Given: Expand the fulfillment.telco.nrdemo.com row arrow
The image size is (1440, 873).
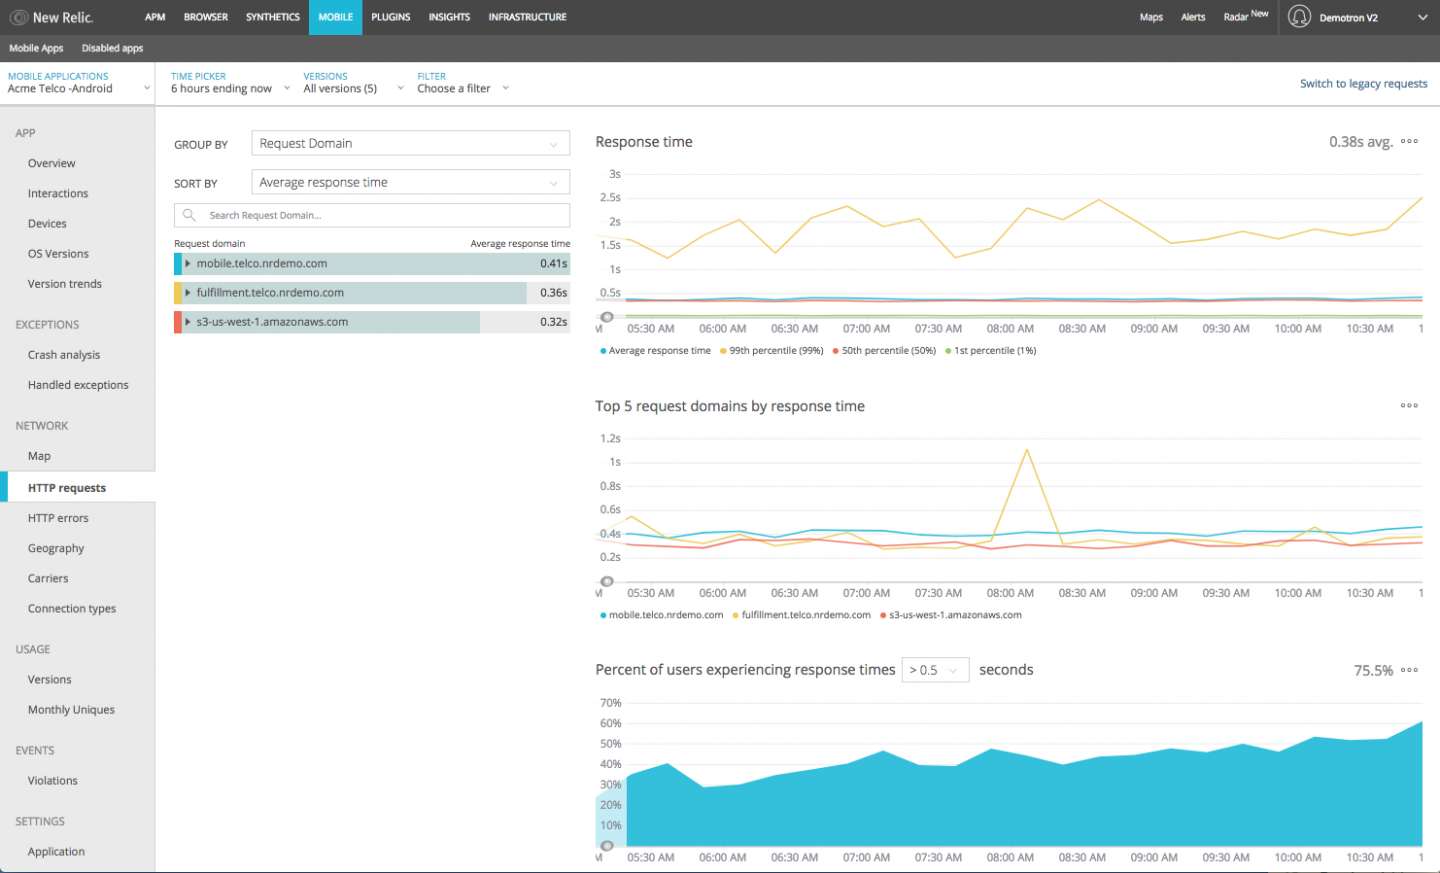Looking at the screenshot, I should click(x=188, y=293).
